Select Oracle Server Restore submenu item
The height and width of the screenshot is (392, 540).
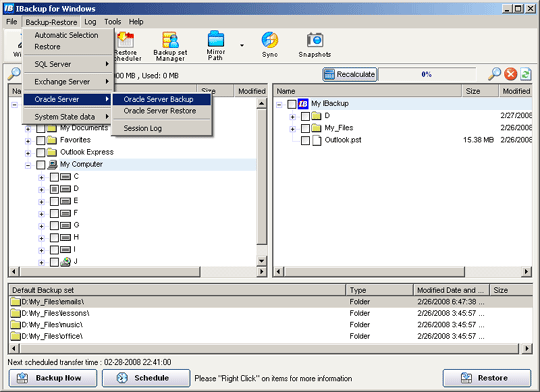click(x=161, y=111)
